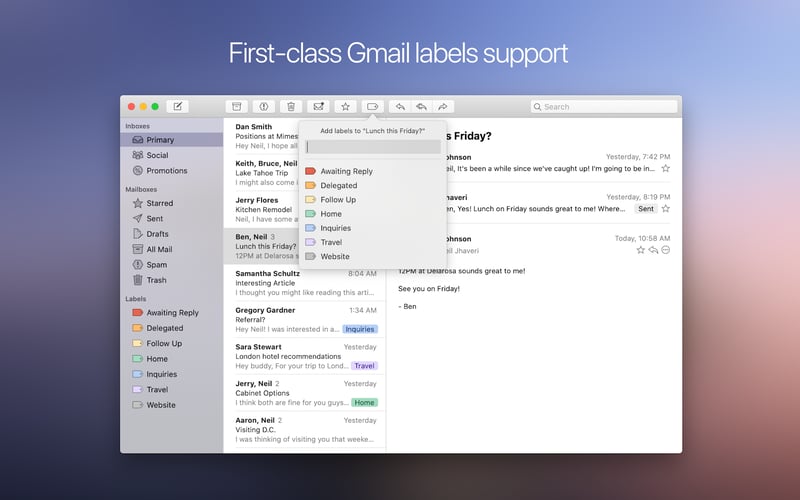Click the trash icon in toolbar

(x=291, y=106)
